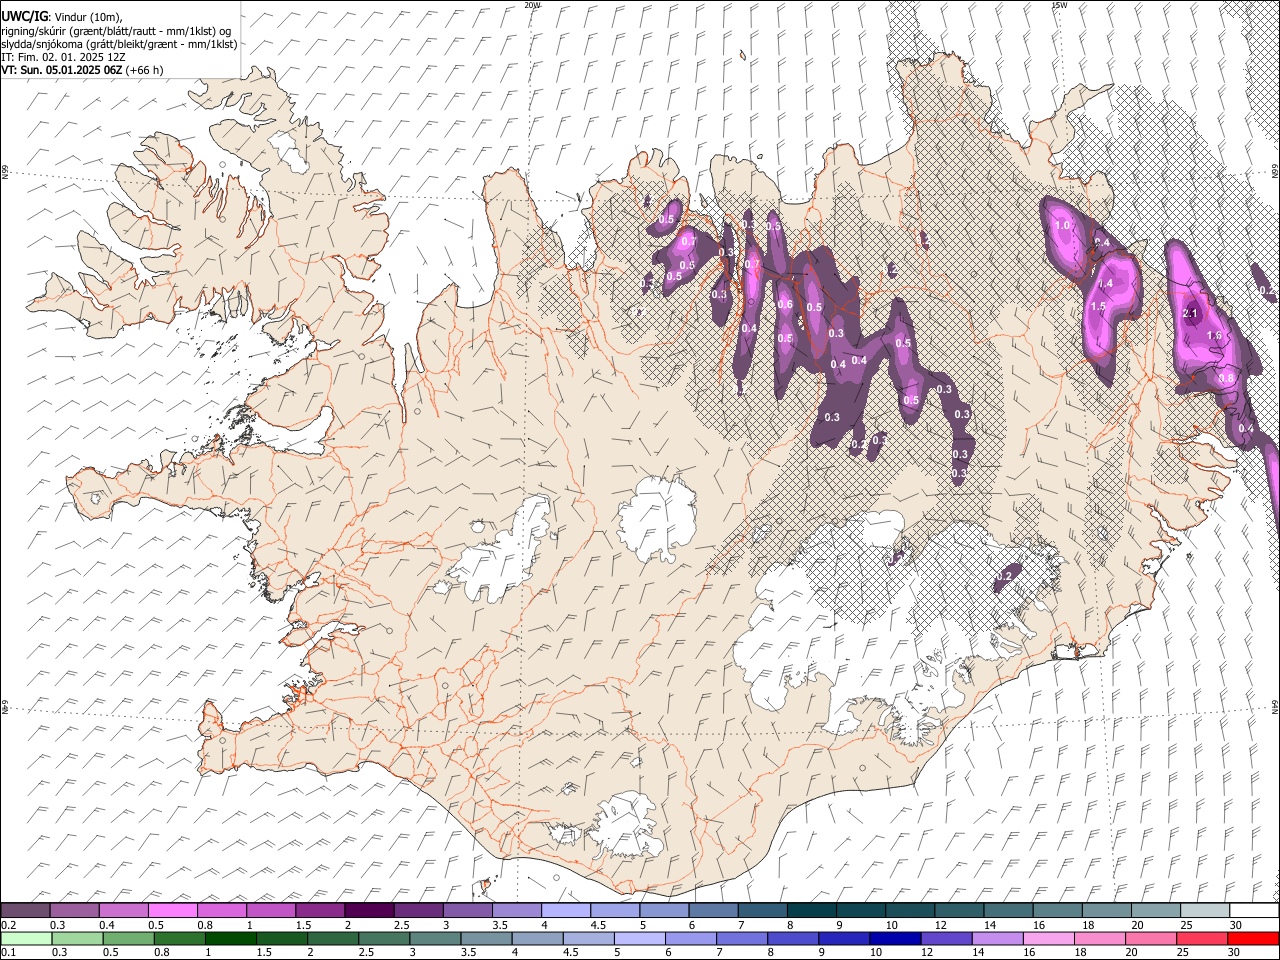1280x960 pixels.
Task: Pick the darkest purple 2 mm snow swatch
Action: (369, 911)
